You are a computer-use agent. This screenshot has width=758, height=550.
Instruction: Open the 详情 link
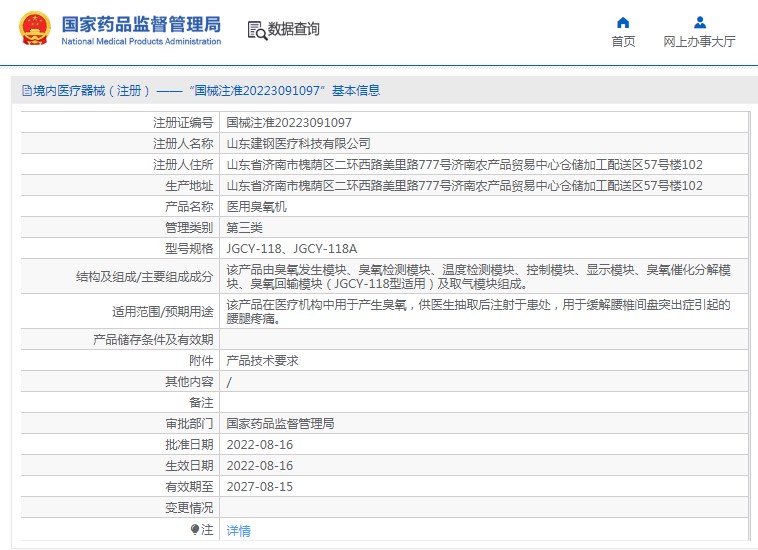(238, 531)
